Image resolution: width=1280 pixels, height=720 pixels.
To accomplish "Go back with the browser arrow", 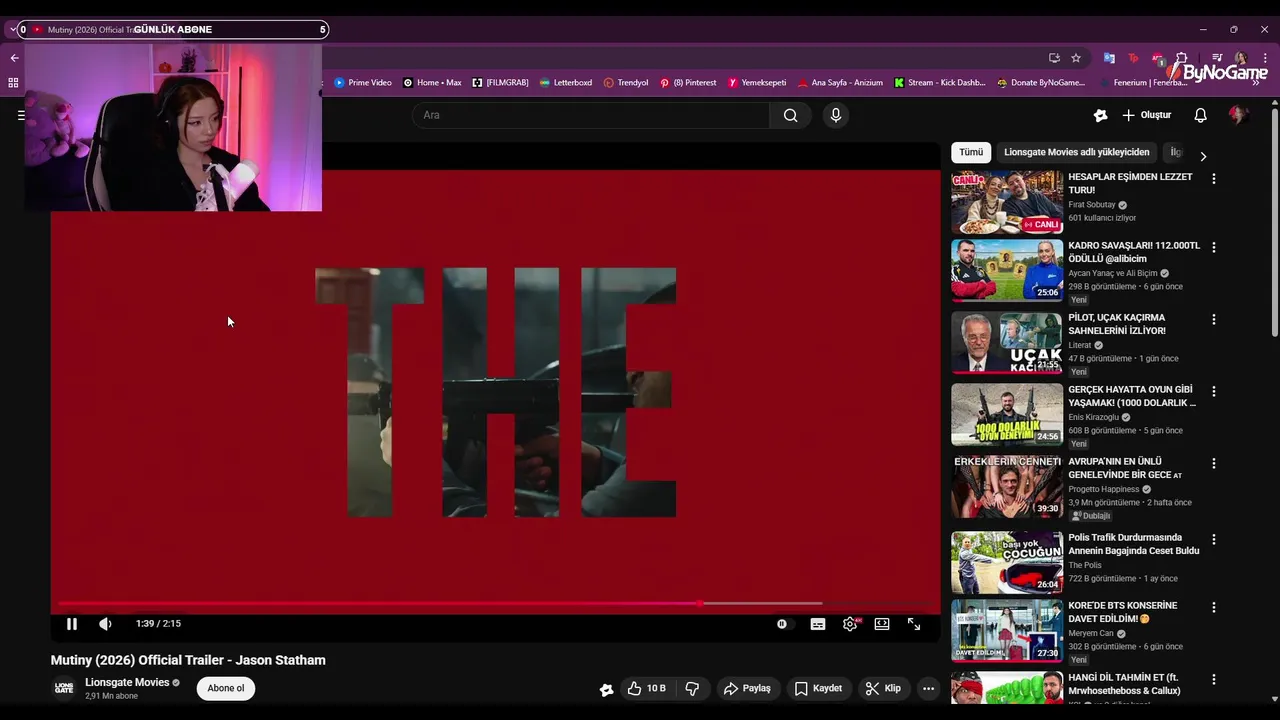I will point(14,58).
